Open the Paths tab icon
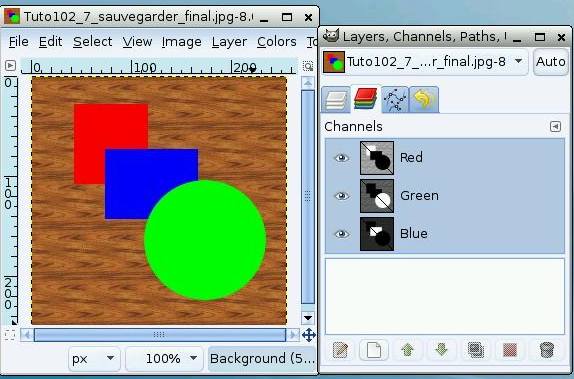The height and width of the screenshot is (379, 574). click(x=395, y=100)
